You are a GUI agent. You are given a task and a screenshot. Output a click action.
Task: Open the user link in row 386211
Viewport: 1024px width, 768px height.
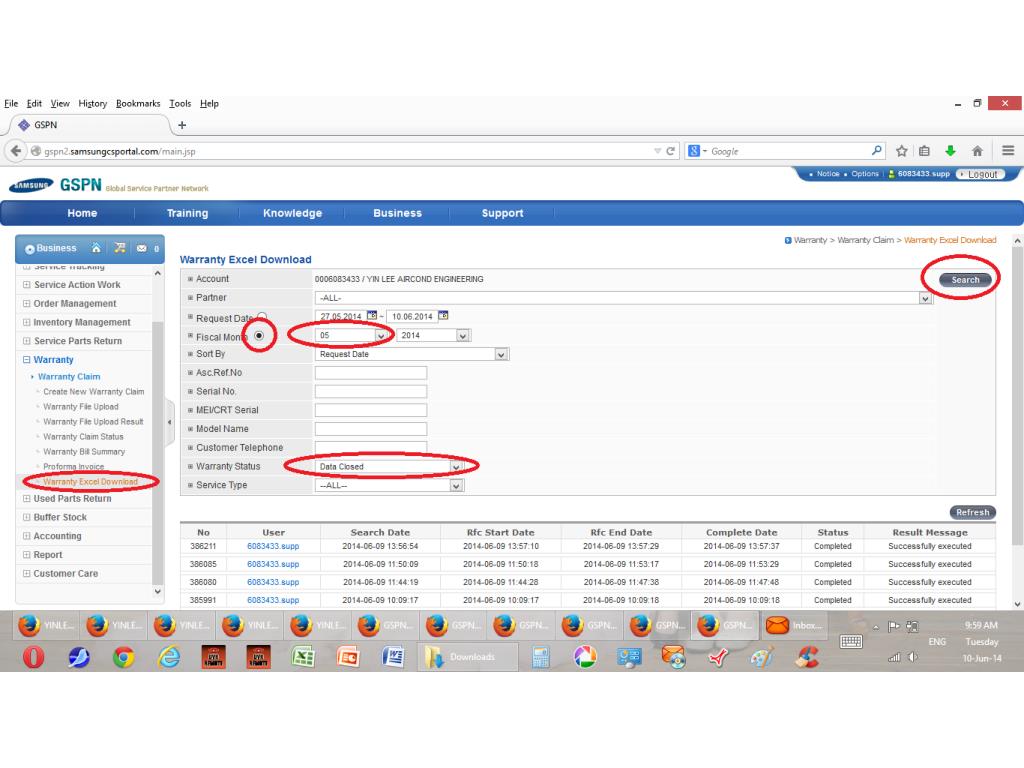[273, 546]
